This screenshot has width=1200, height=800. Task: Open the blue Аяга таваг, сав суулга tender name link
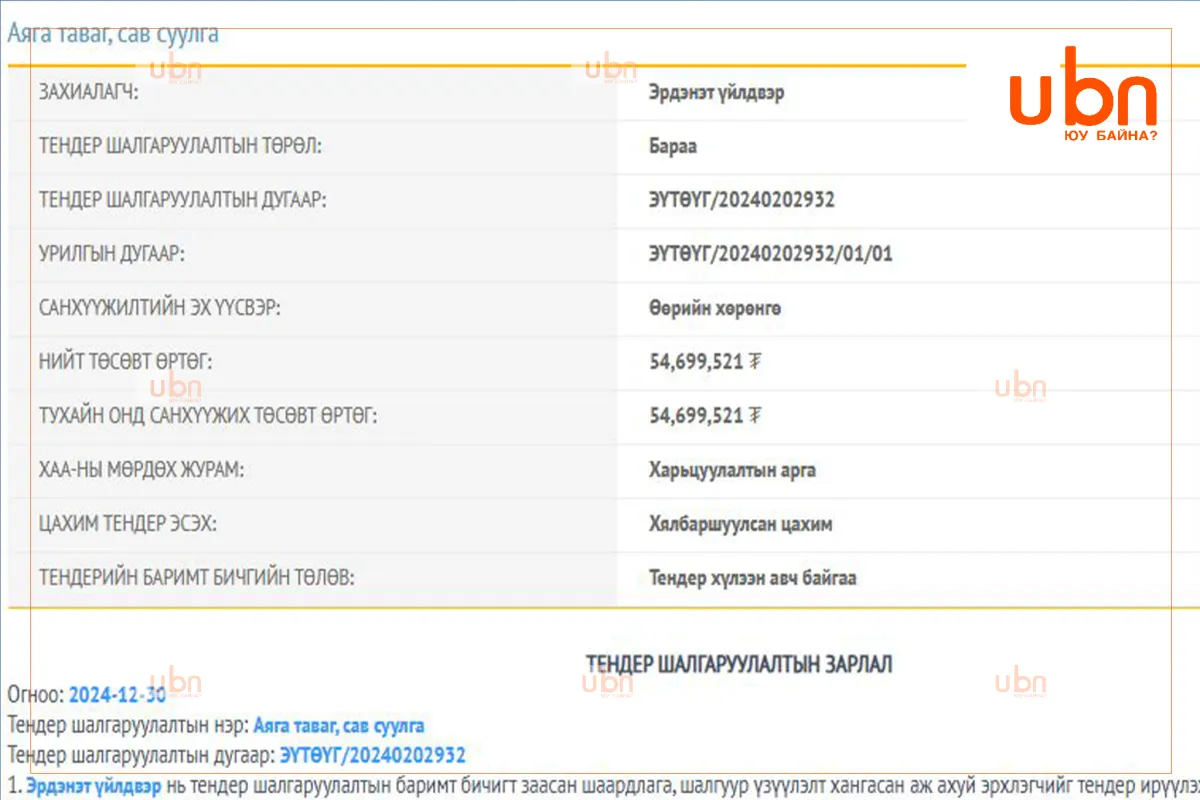339,725
